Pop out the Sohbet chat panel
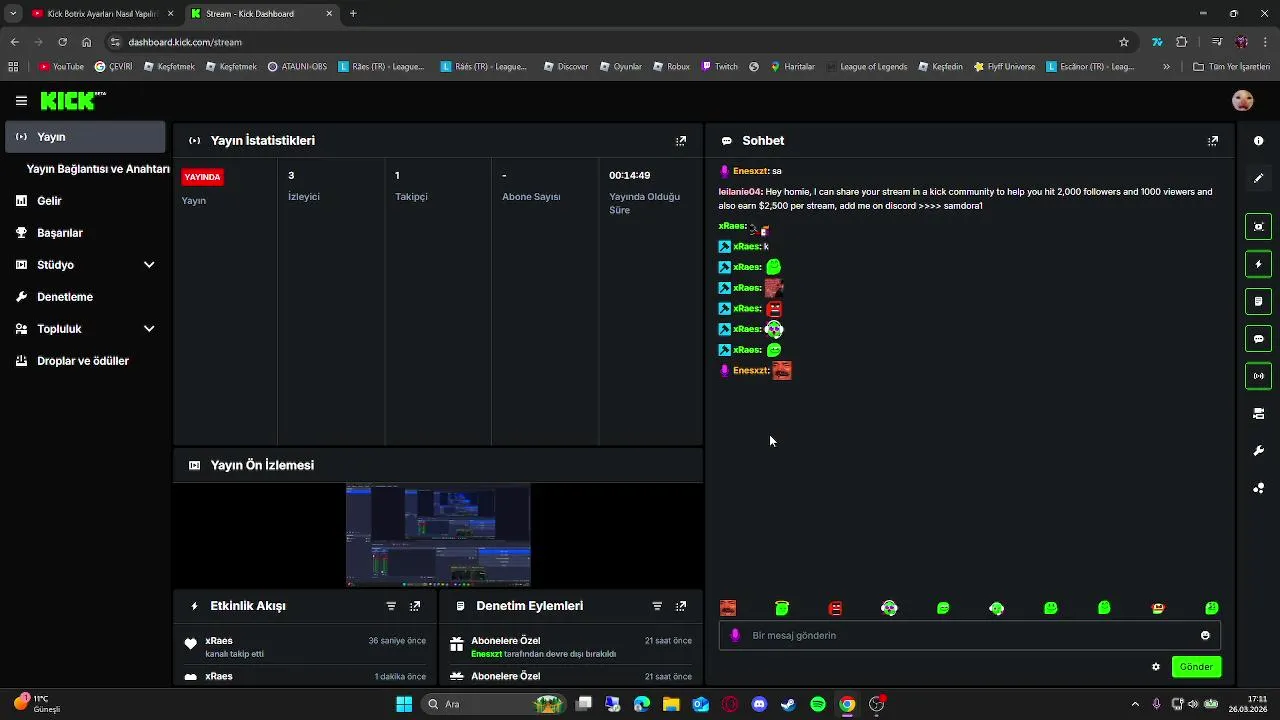Viewport: 1280px width, 720px height. click(x=1213, y=141)
